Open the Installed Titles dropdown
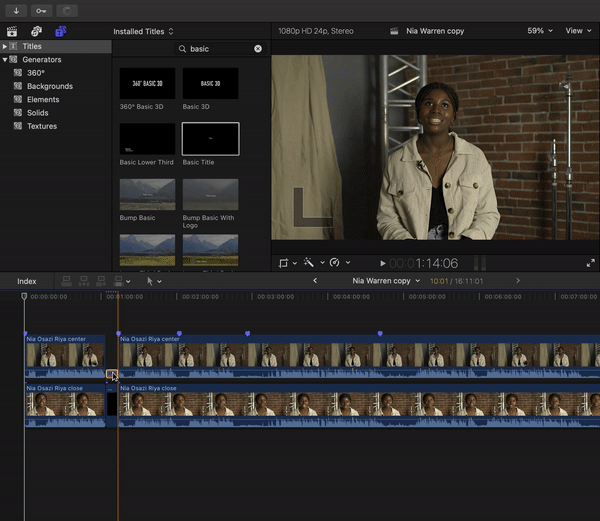This screenshot has height=521, width=600. click(x=143, y=31)
